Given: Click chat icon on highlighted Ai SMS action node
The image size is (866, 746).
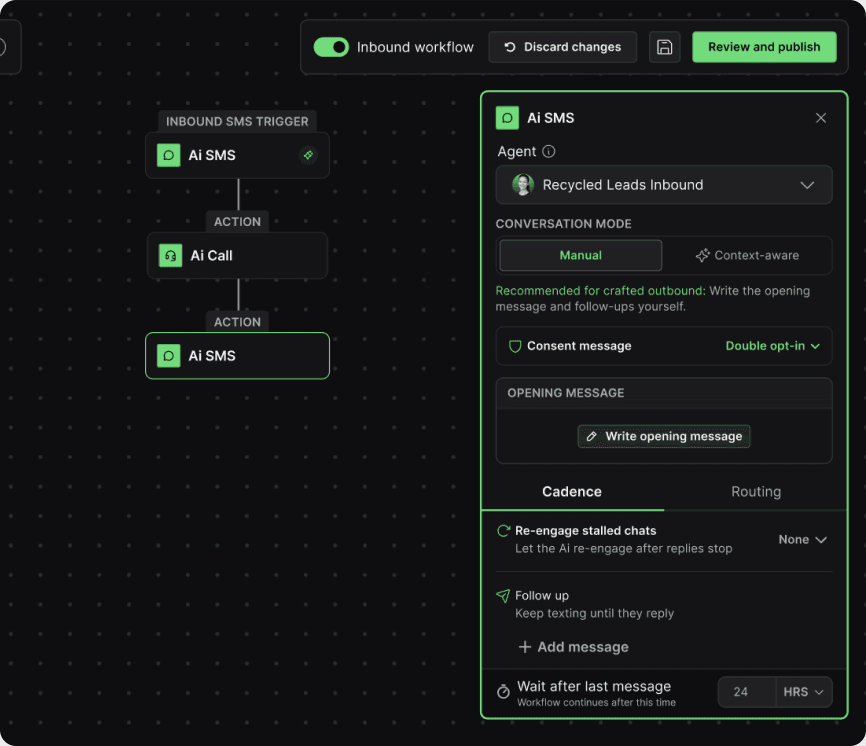Looking at the screenshot, I should [x=168, y=356].
